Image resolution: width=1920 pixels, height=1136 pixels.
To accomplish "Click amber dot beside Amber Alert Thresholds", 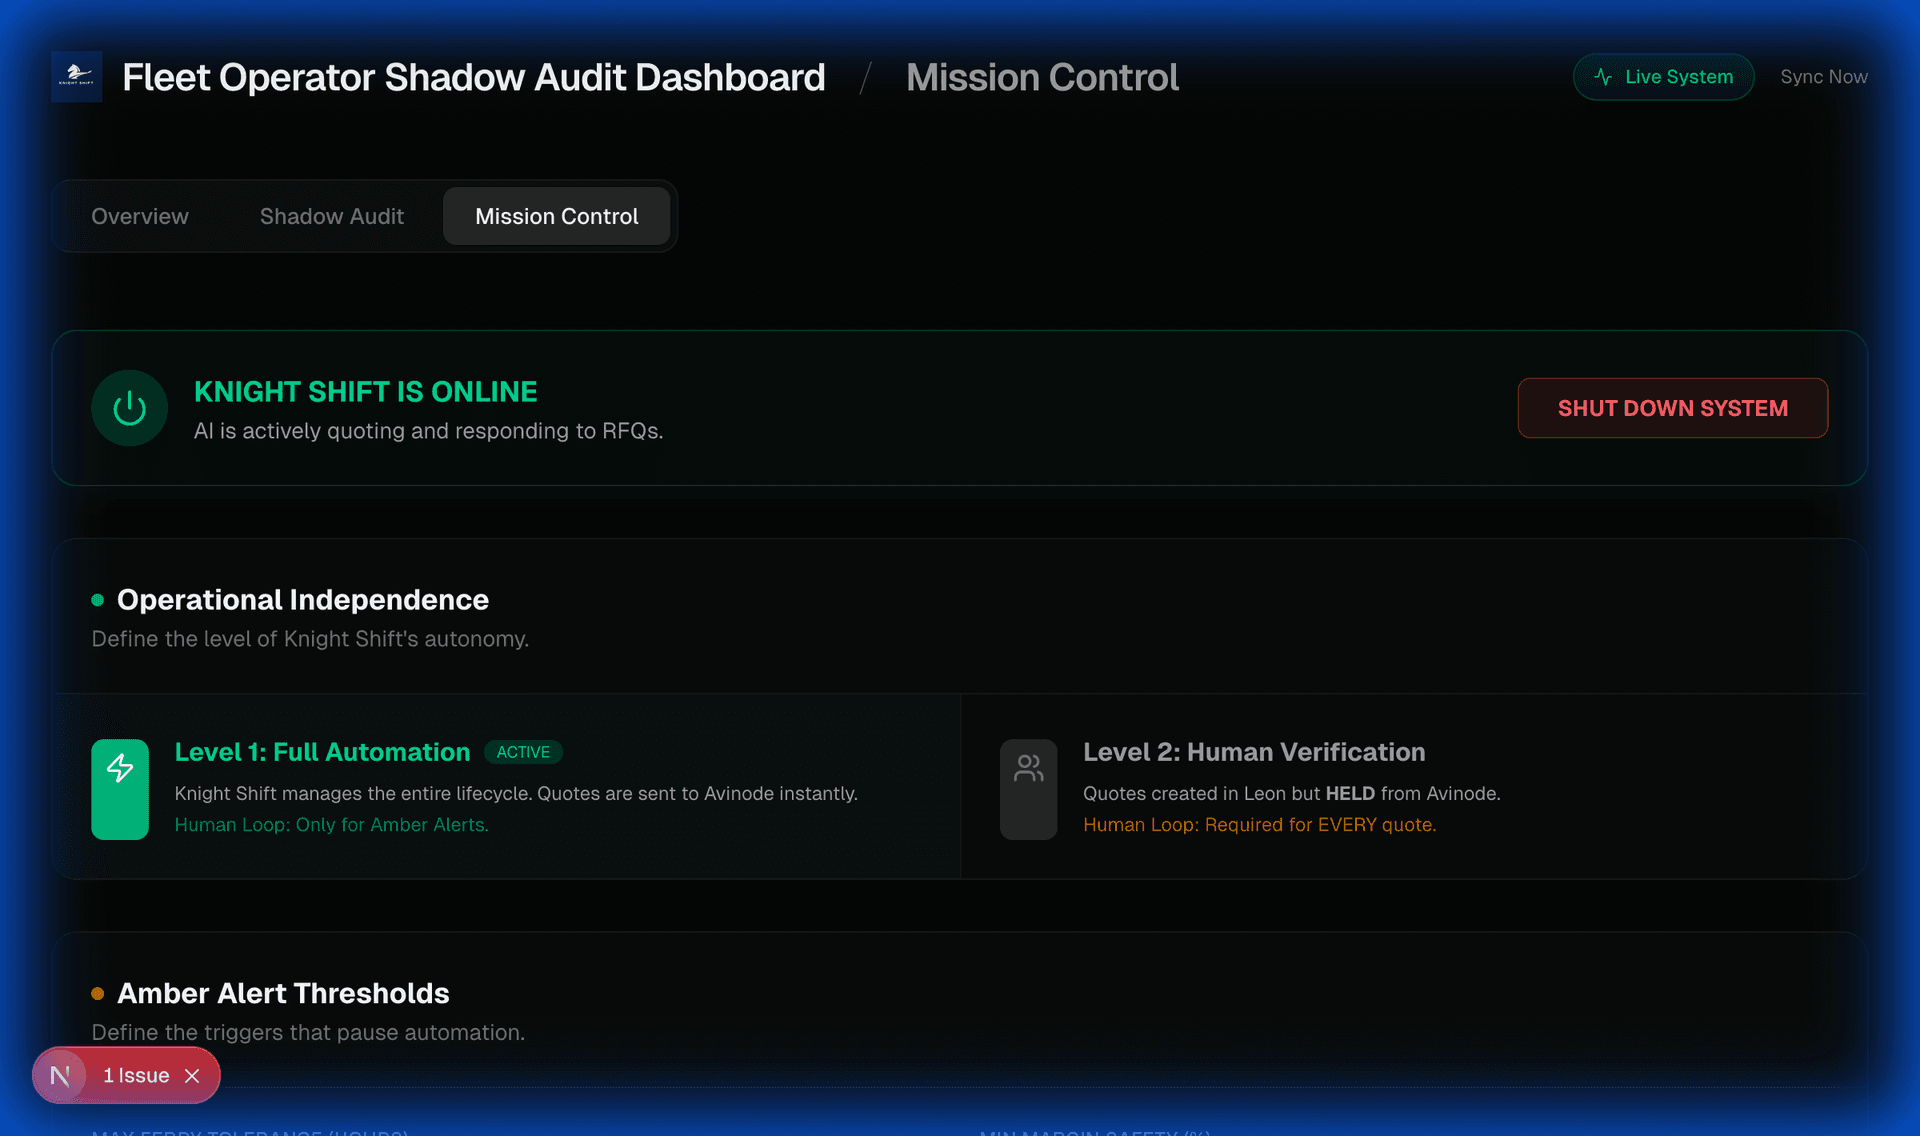I will point(97,993).
